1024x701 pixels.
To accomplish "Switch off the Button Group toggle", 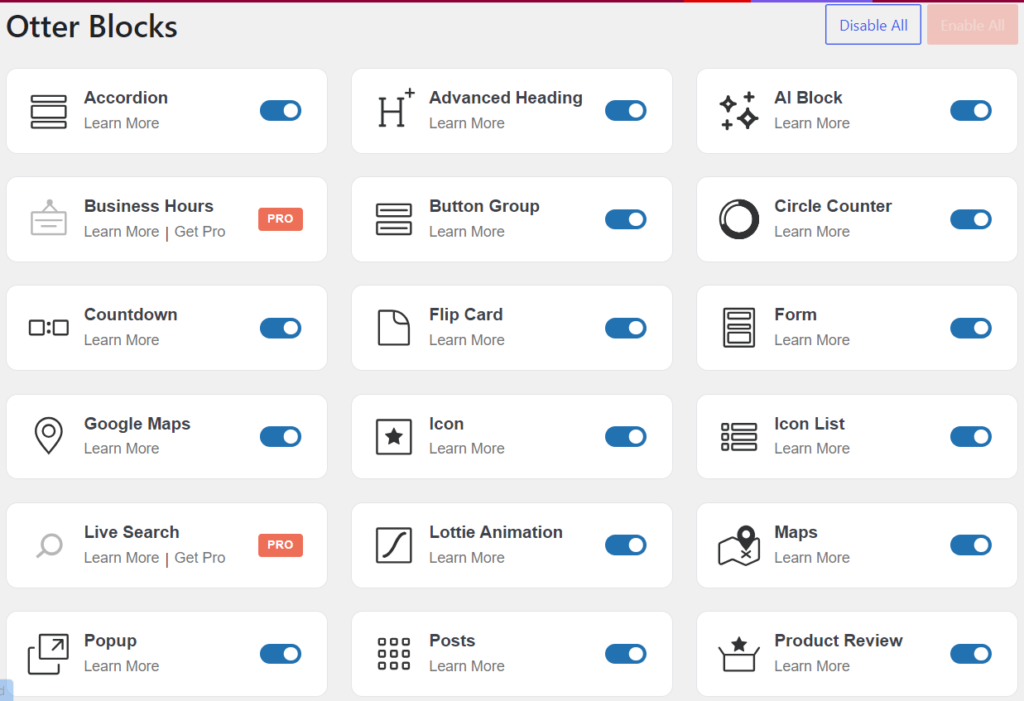I will (x=626, y=220).
